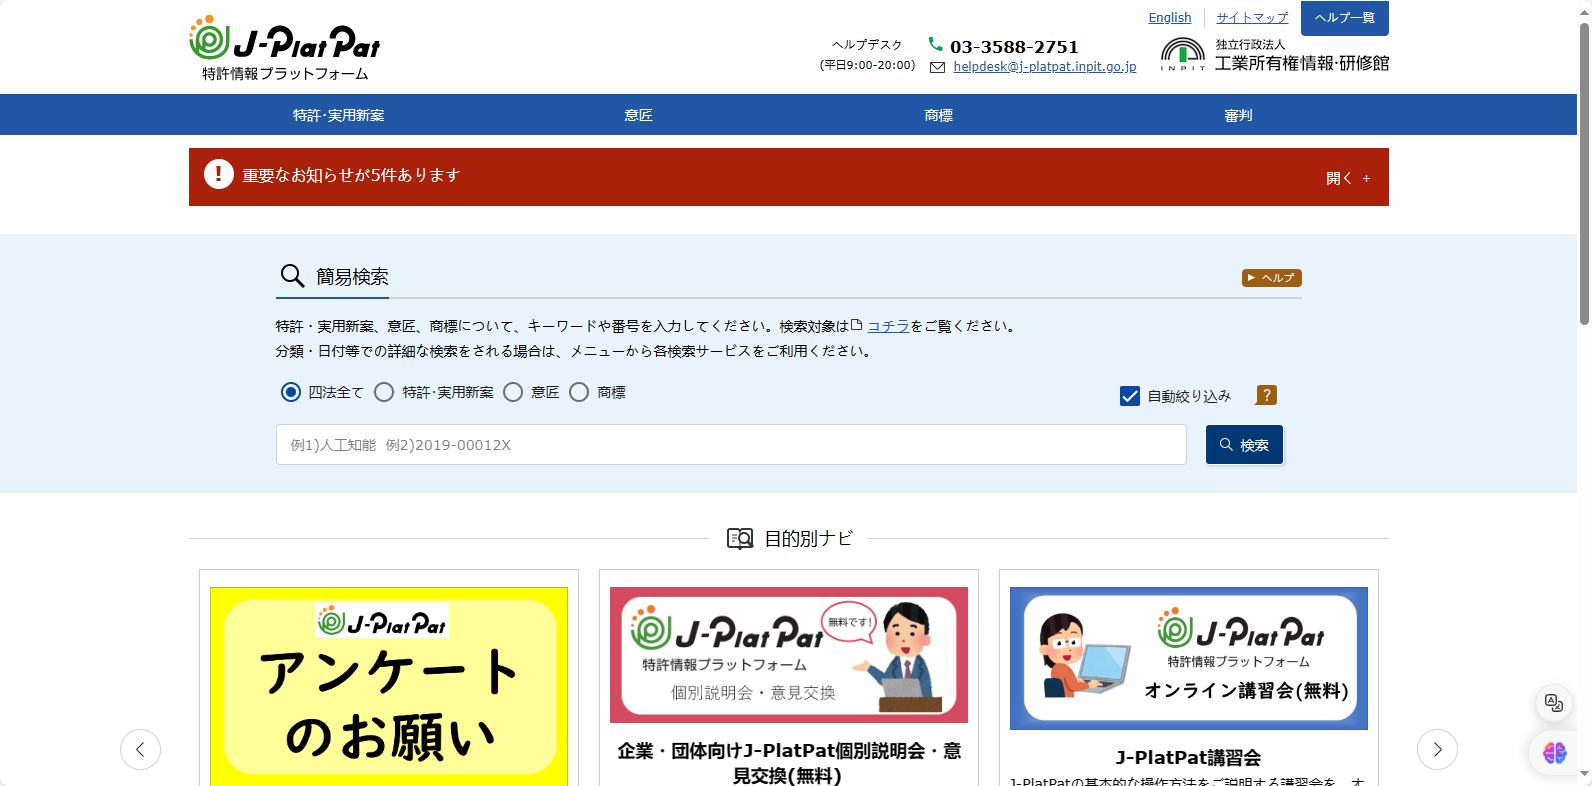
Task: Click the orange ヘルプ button in 簡易検索
Action: [x=1272, y=278]
